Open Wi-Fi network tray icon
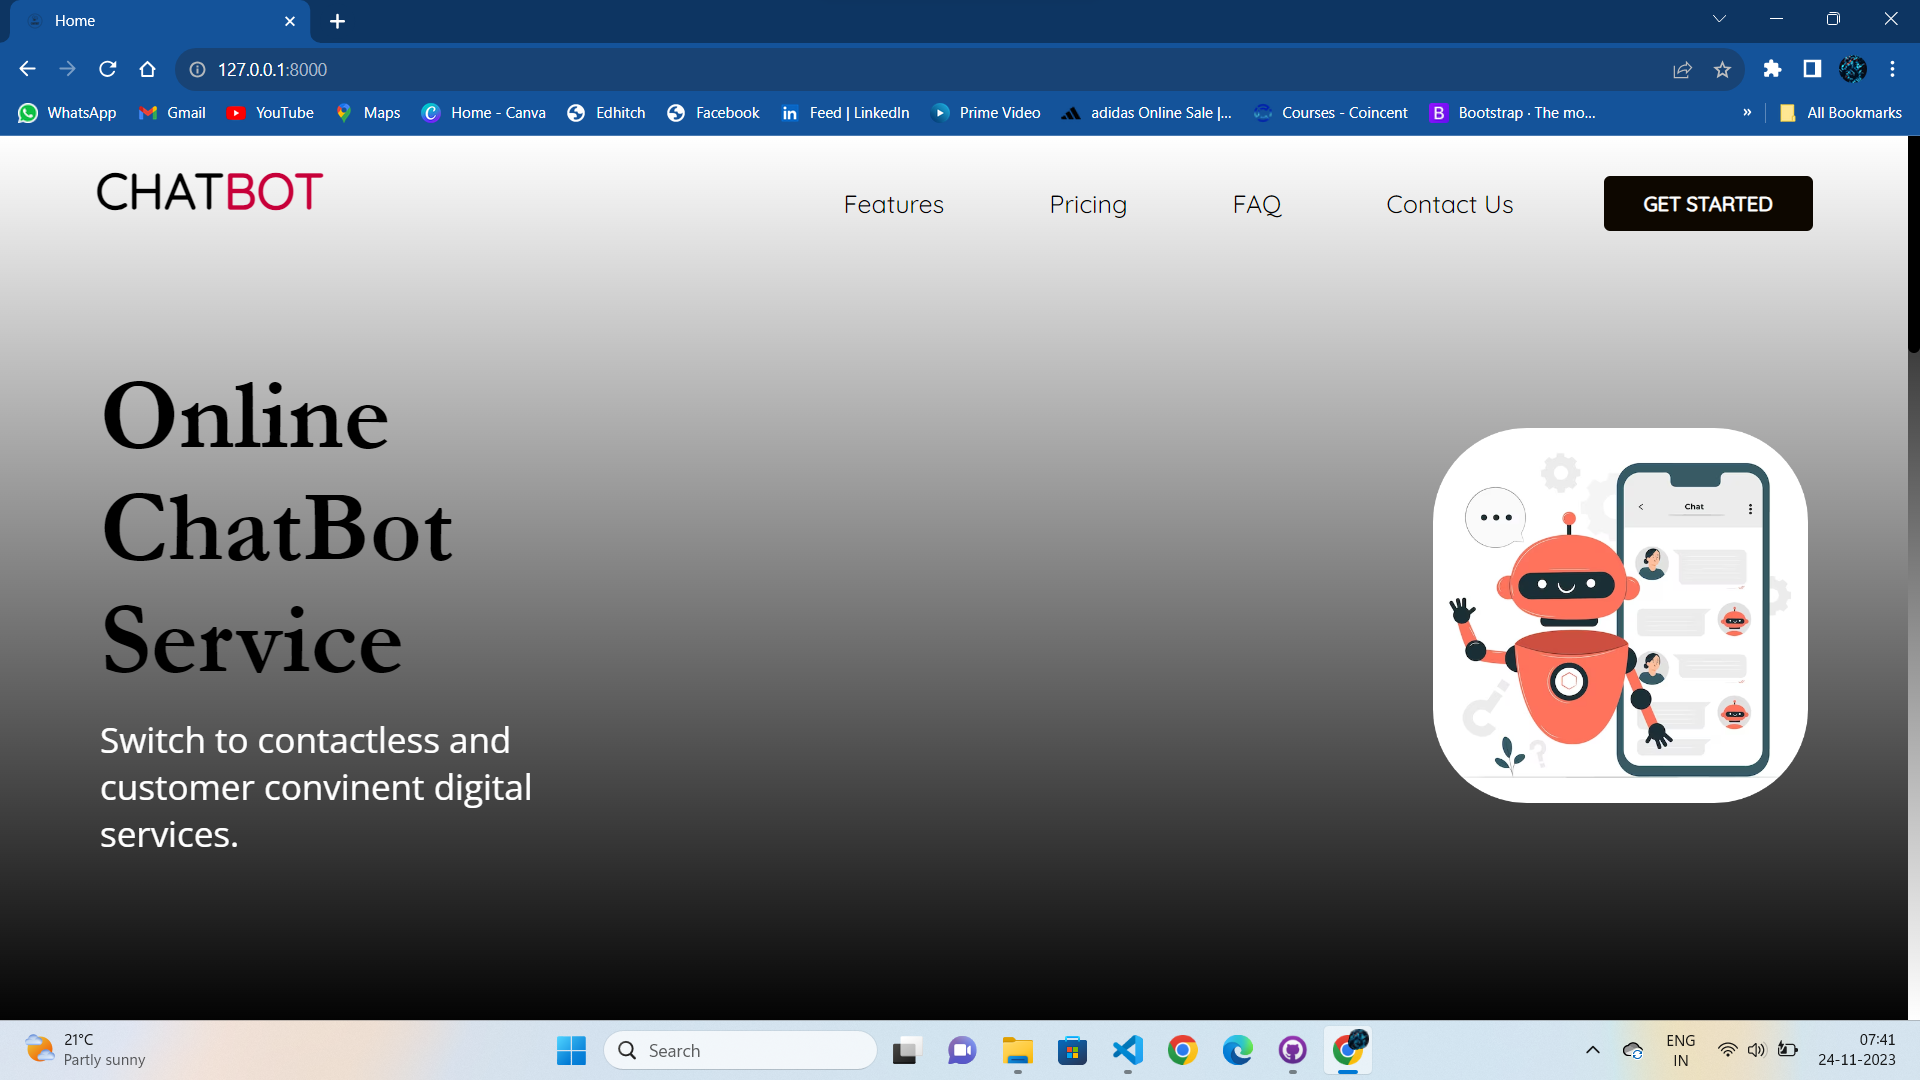Viewport: 1920px width, 1080px height. [x=1727, y=1051]
